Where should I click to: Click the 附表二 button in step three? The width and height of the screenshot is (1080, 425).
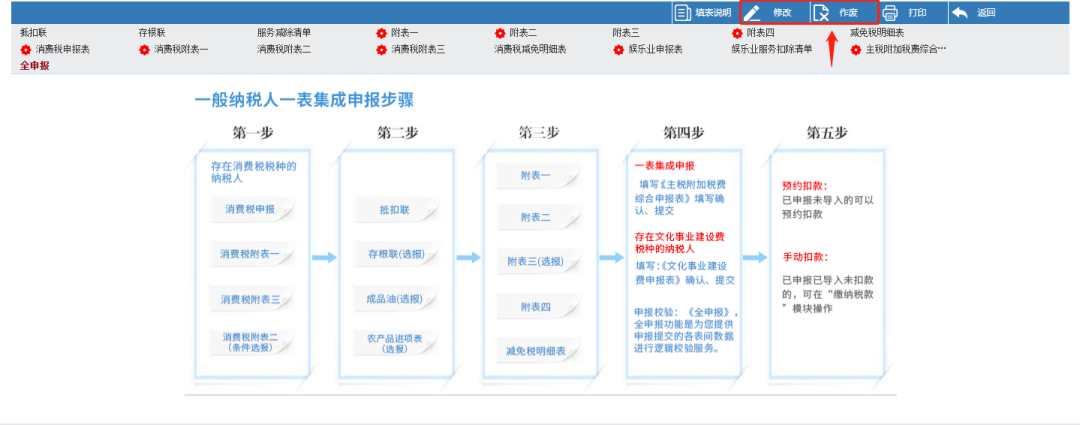click(537, 218)
